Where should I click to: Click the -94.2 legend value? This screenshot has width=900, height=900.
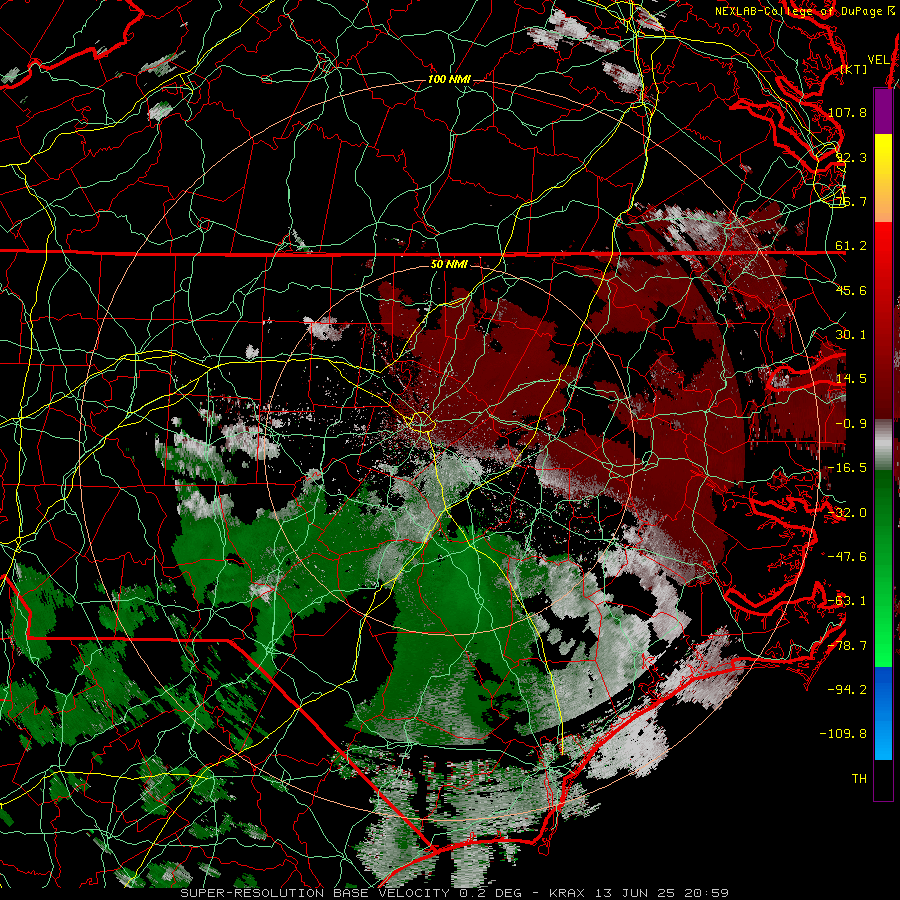(847, 690)
